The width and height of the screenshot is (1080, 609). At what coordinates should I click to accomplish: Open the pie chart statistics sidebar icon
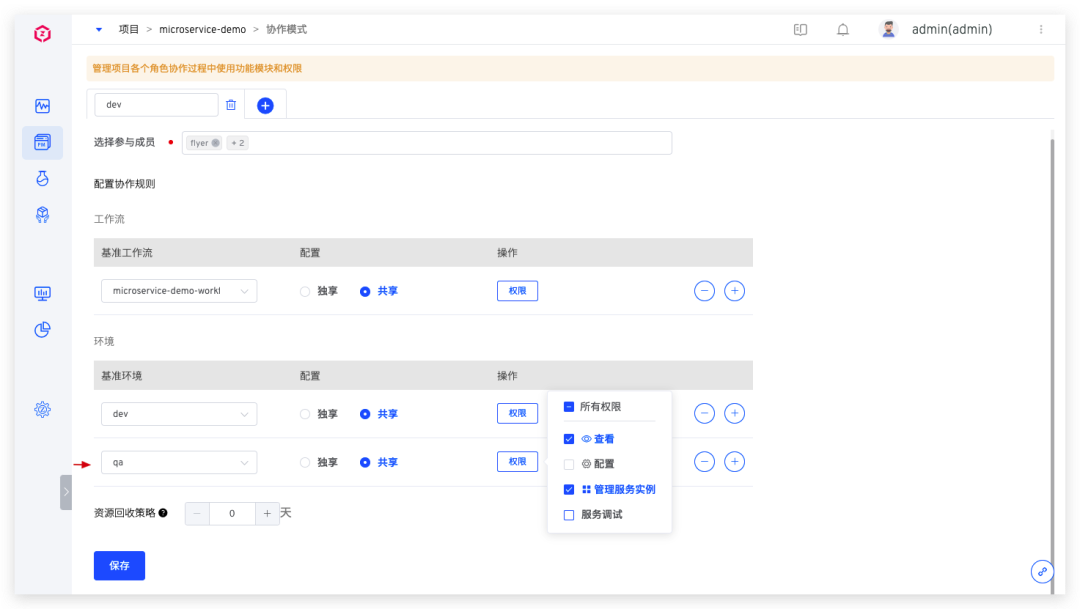(42, 330)
